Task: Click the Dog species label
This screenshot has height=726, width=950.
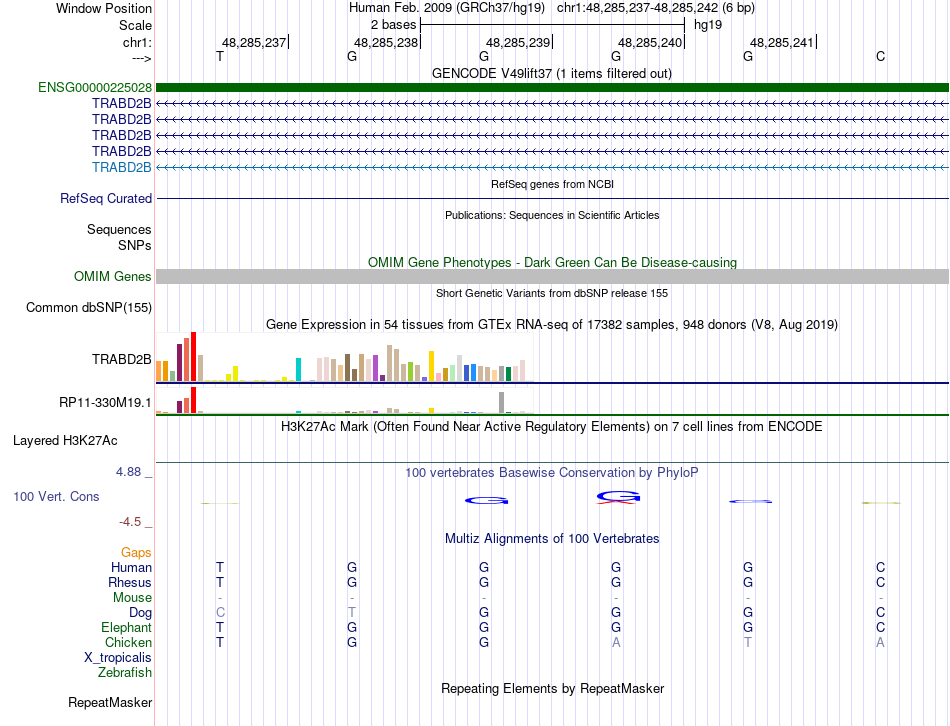Action: point(140,613)
